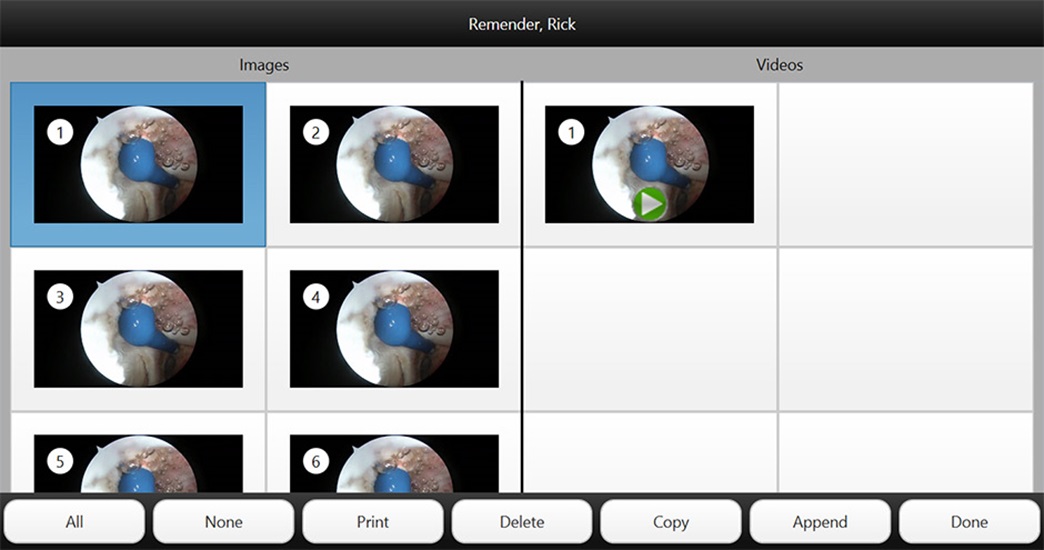1044x550 pixels.
Task: Select image thumbnail number 4
Action: [x=394, y=329]
